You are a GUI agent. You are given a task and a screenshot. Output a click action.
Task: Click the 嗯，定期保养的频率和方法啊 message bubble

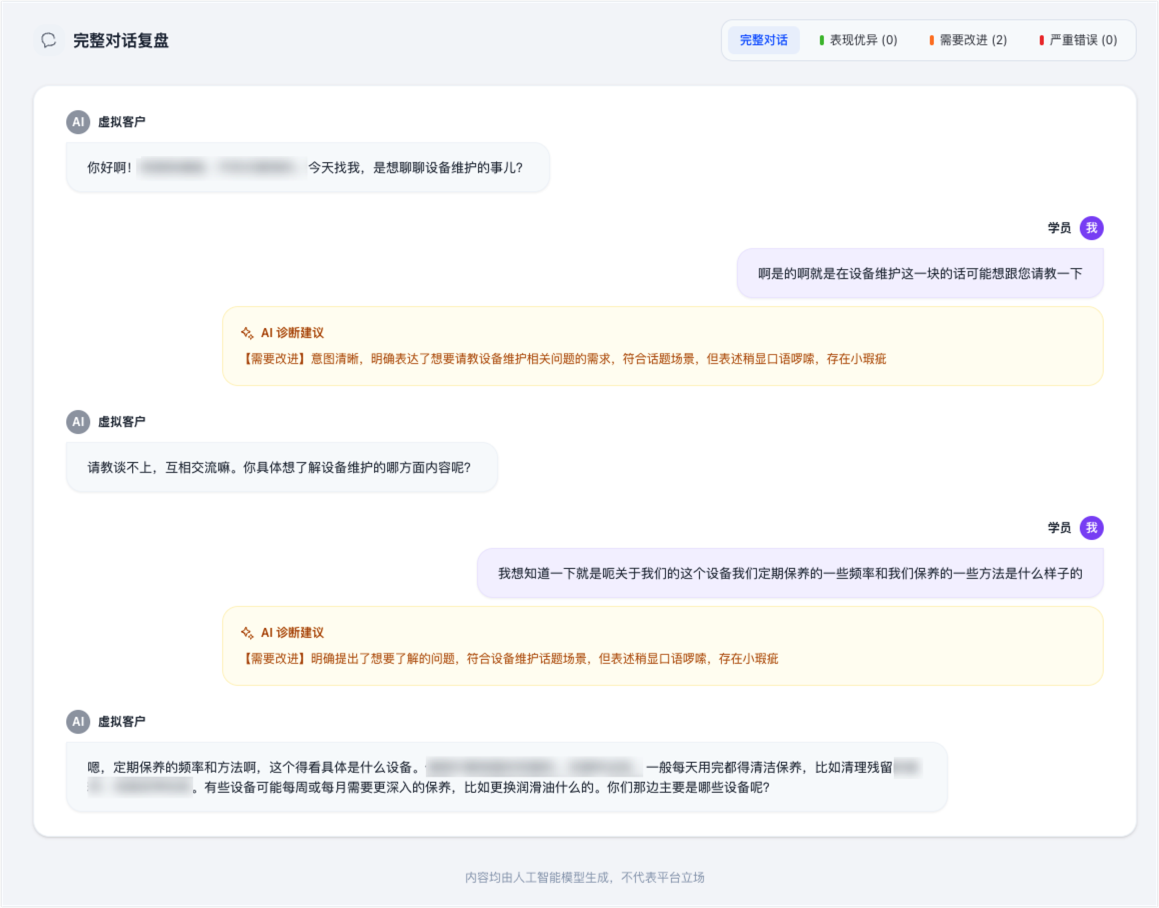(x=506, y=777)
